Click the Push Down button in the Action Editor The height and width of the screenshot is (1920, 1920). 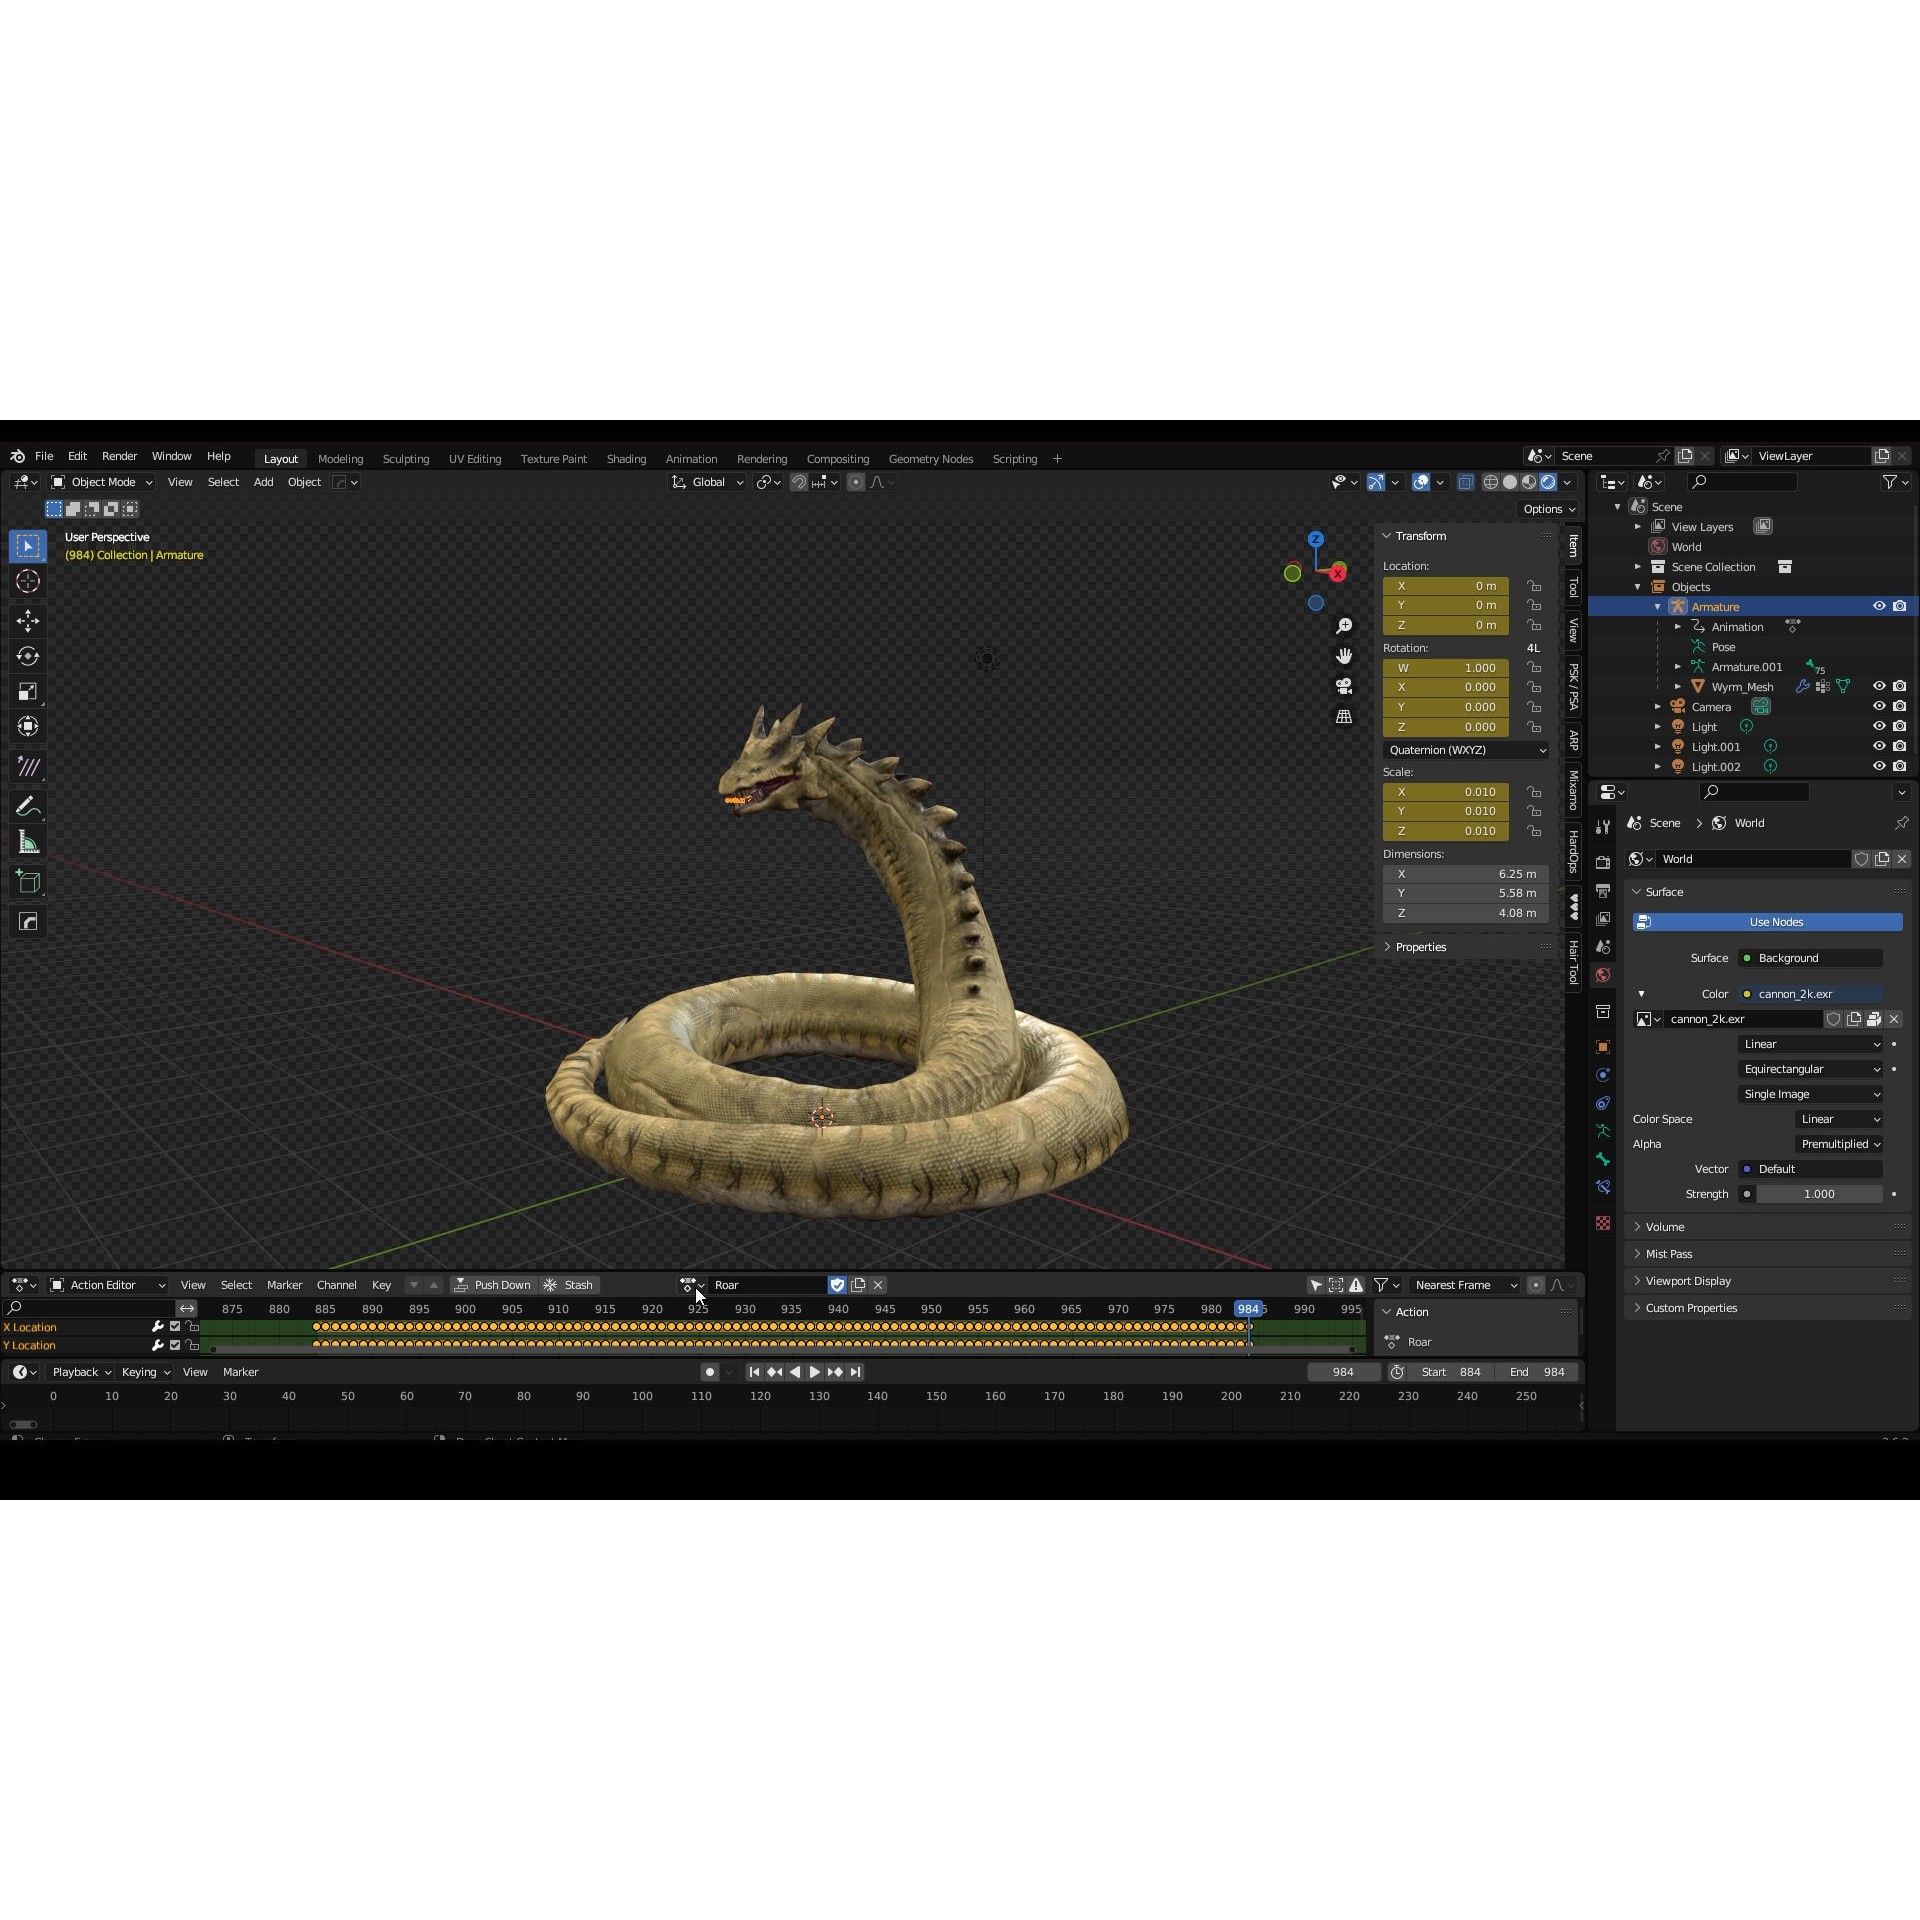click(x=492, y=1284)
